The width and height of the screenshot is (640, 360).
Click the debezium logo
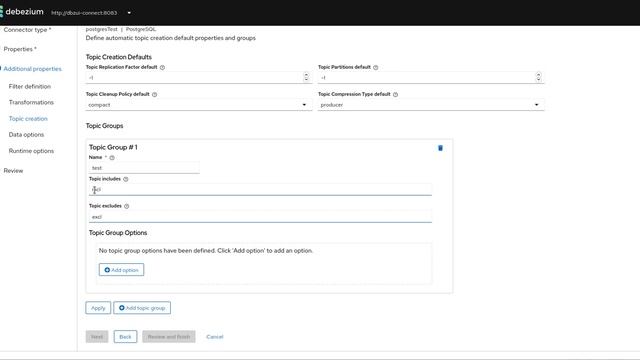coord(22,12)
